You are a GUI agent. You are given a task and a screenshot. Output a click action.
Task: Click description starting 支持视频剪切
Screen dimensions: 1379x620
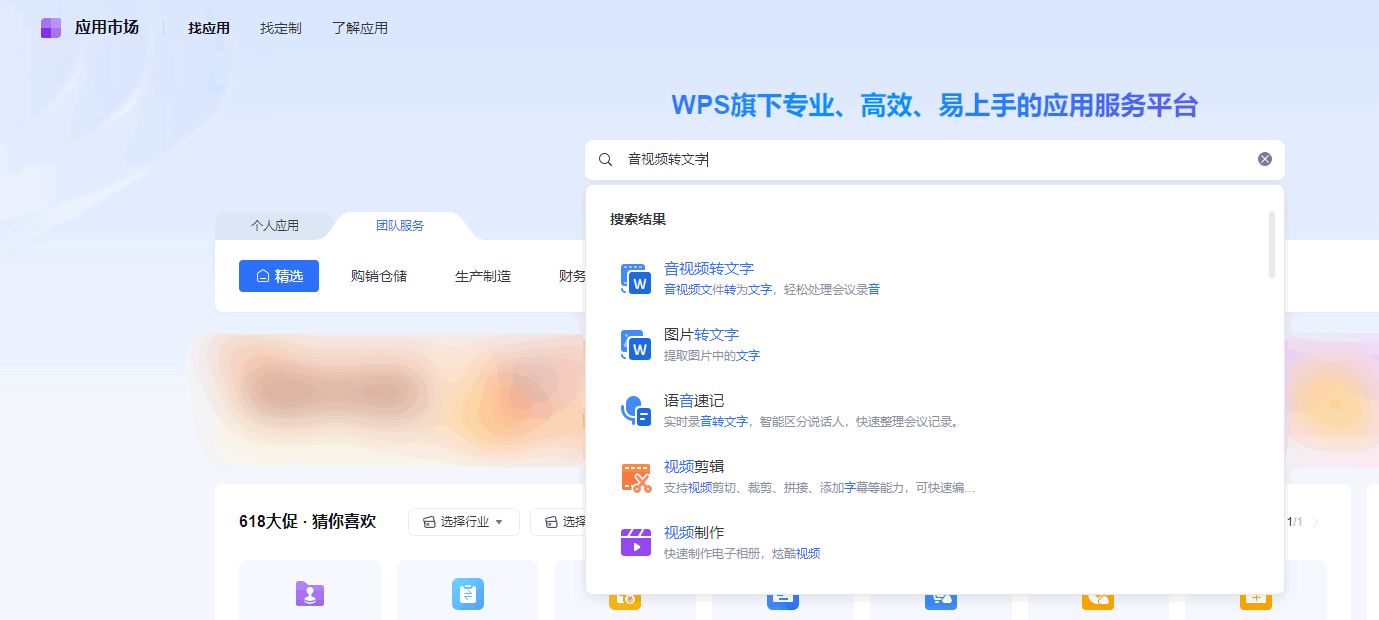819,488
